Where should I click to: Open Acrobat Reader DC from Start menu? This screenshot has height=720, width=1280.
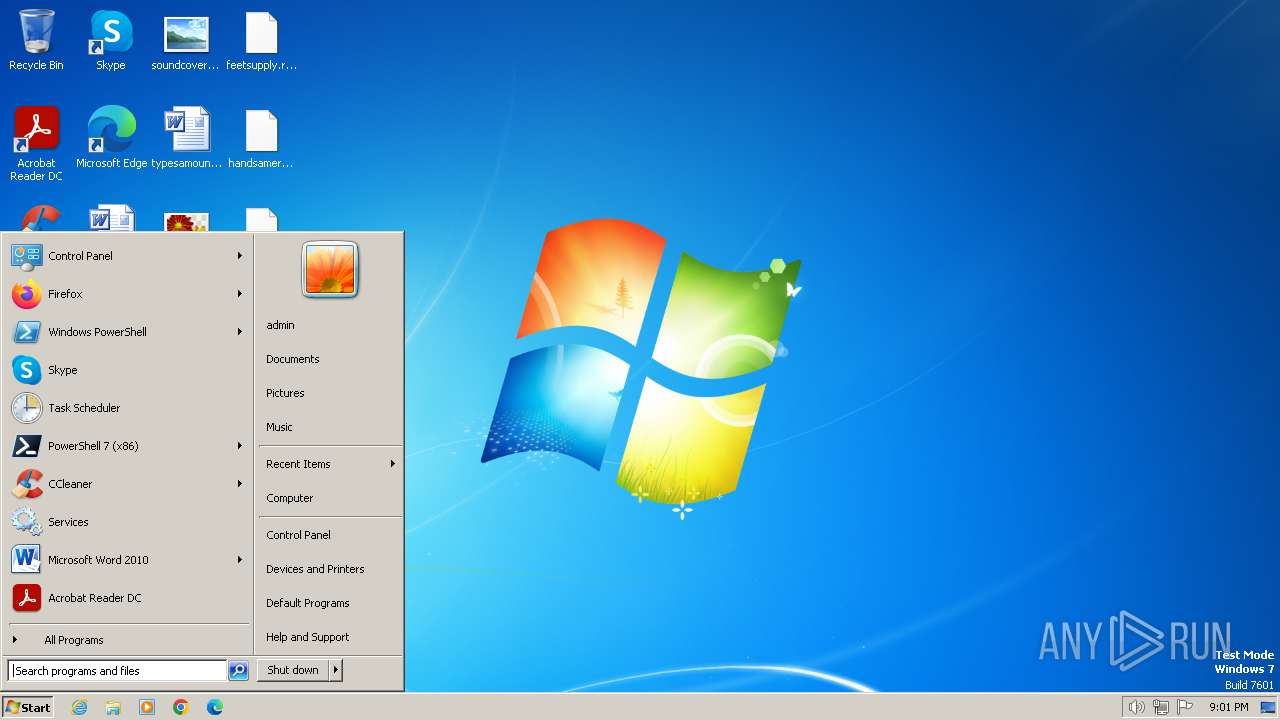point(128,598)
